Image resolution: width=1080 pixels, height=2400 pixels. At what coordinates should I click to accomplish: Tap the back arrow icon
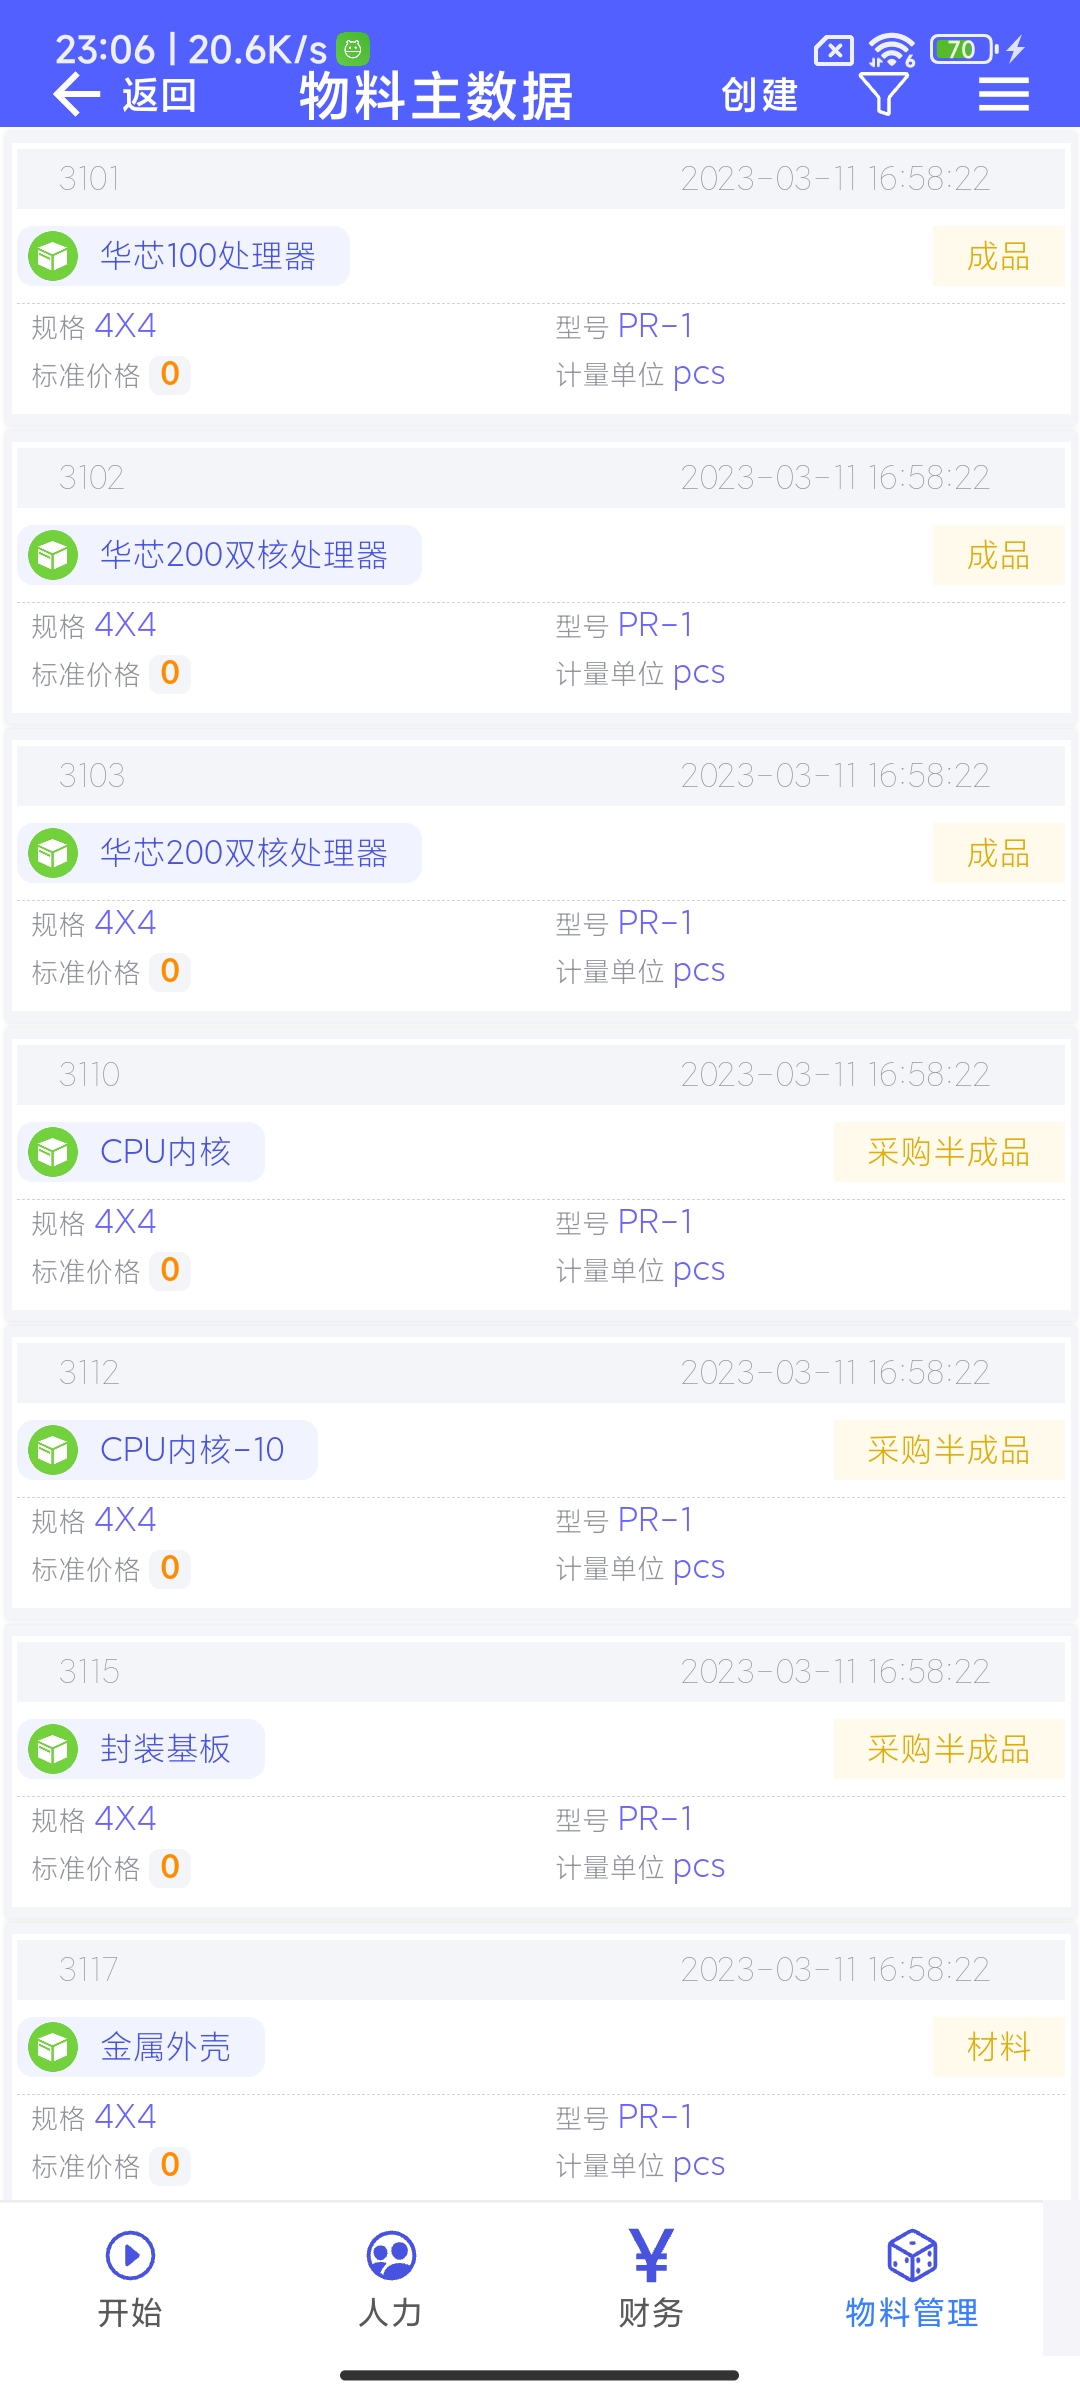pos(77,96)
